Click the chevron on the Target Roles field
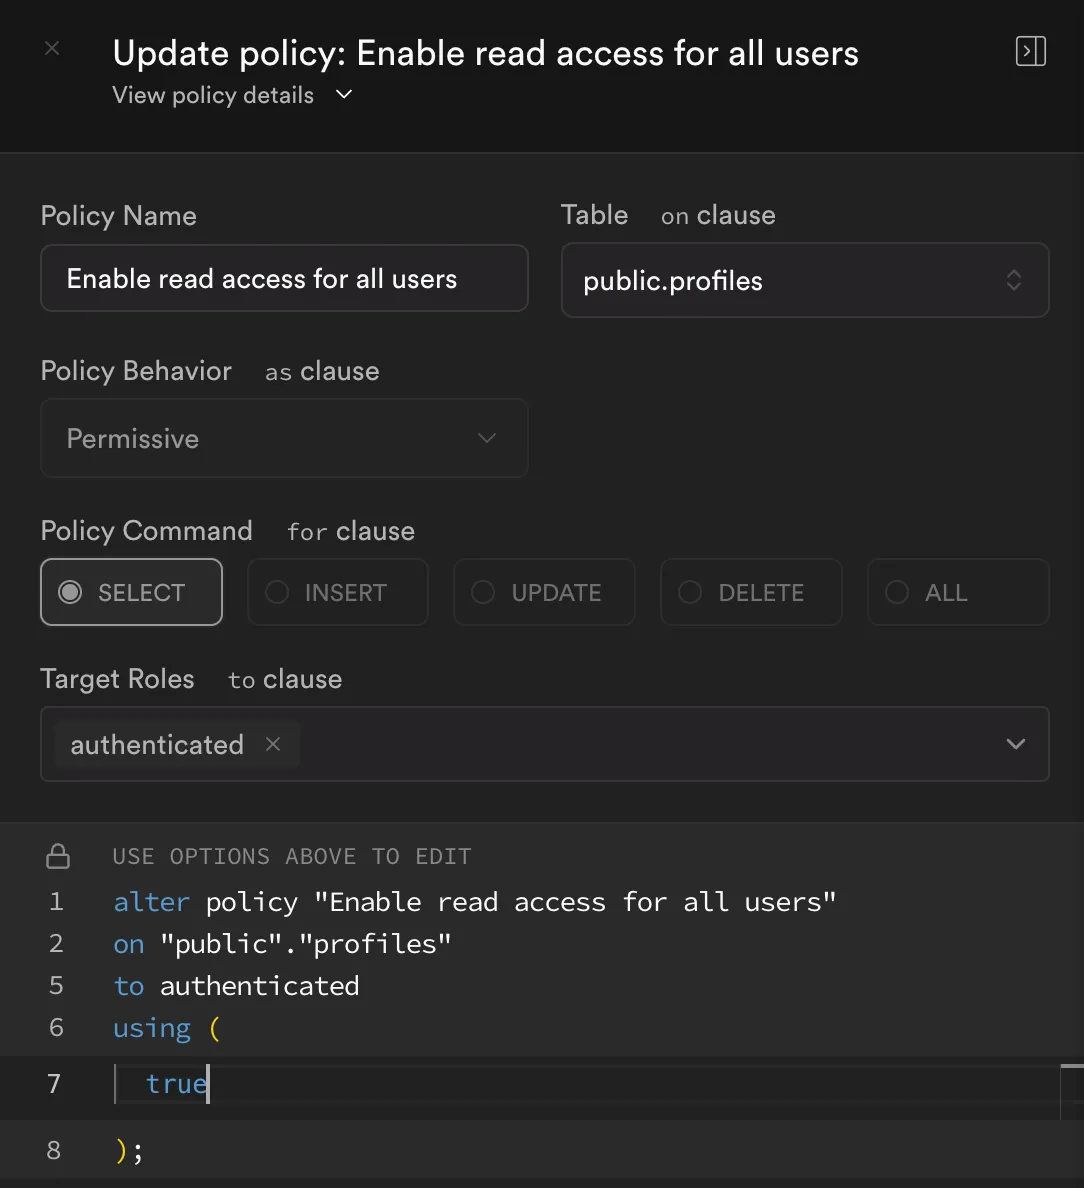1084x1188 pixels. [x=1016, y=744]
